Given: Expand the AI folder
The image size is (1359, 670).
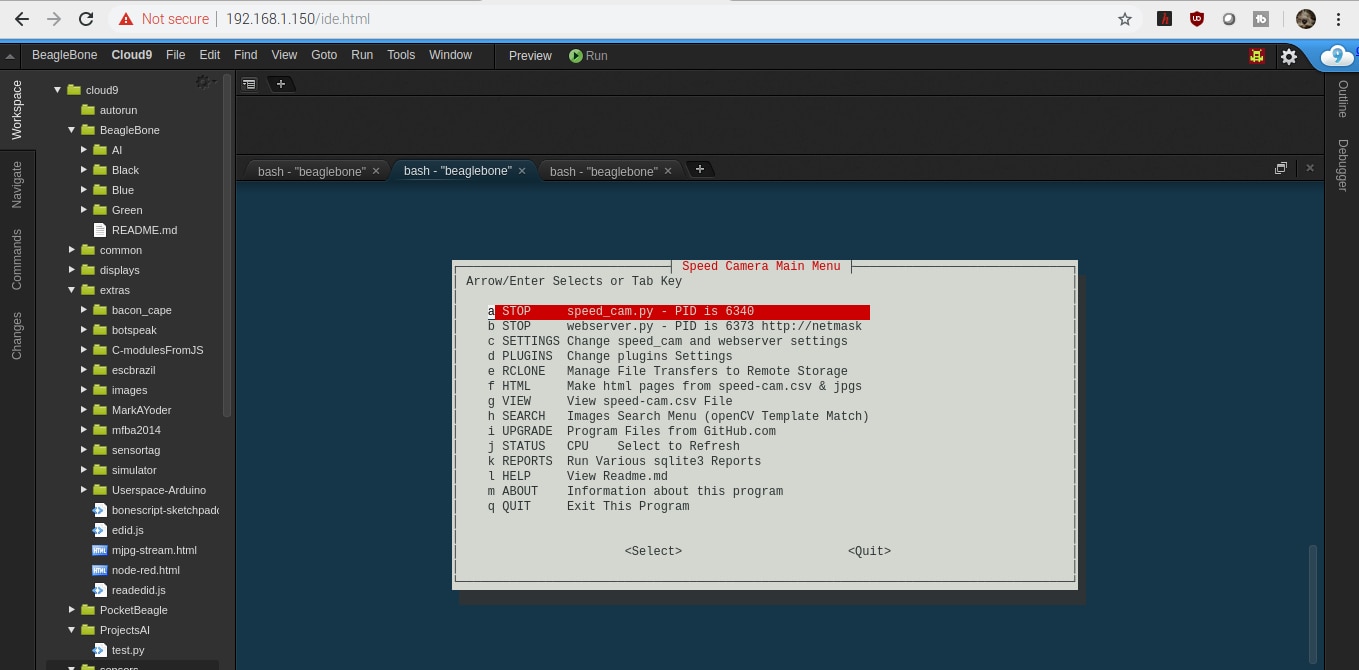Looking at the screenshot, I should (85, 150).
